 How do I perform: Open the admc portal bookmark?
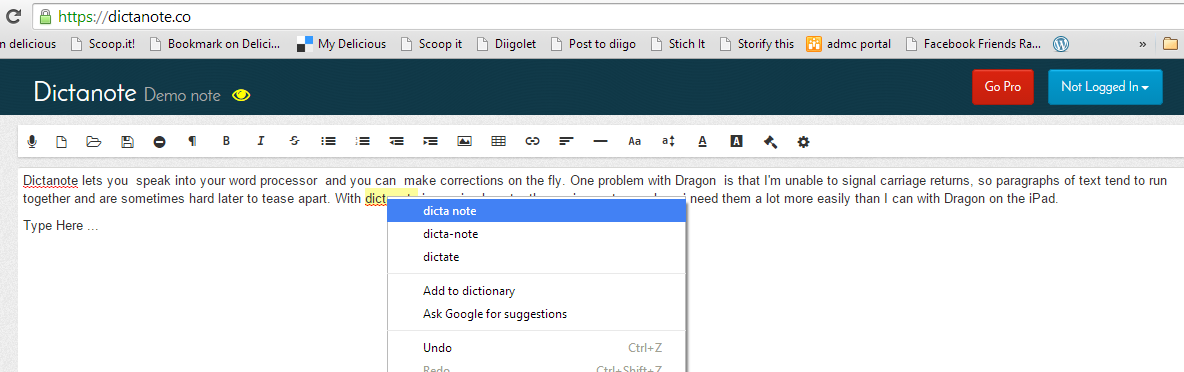(x=849, y=44)
